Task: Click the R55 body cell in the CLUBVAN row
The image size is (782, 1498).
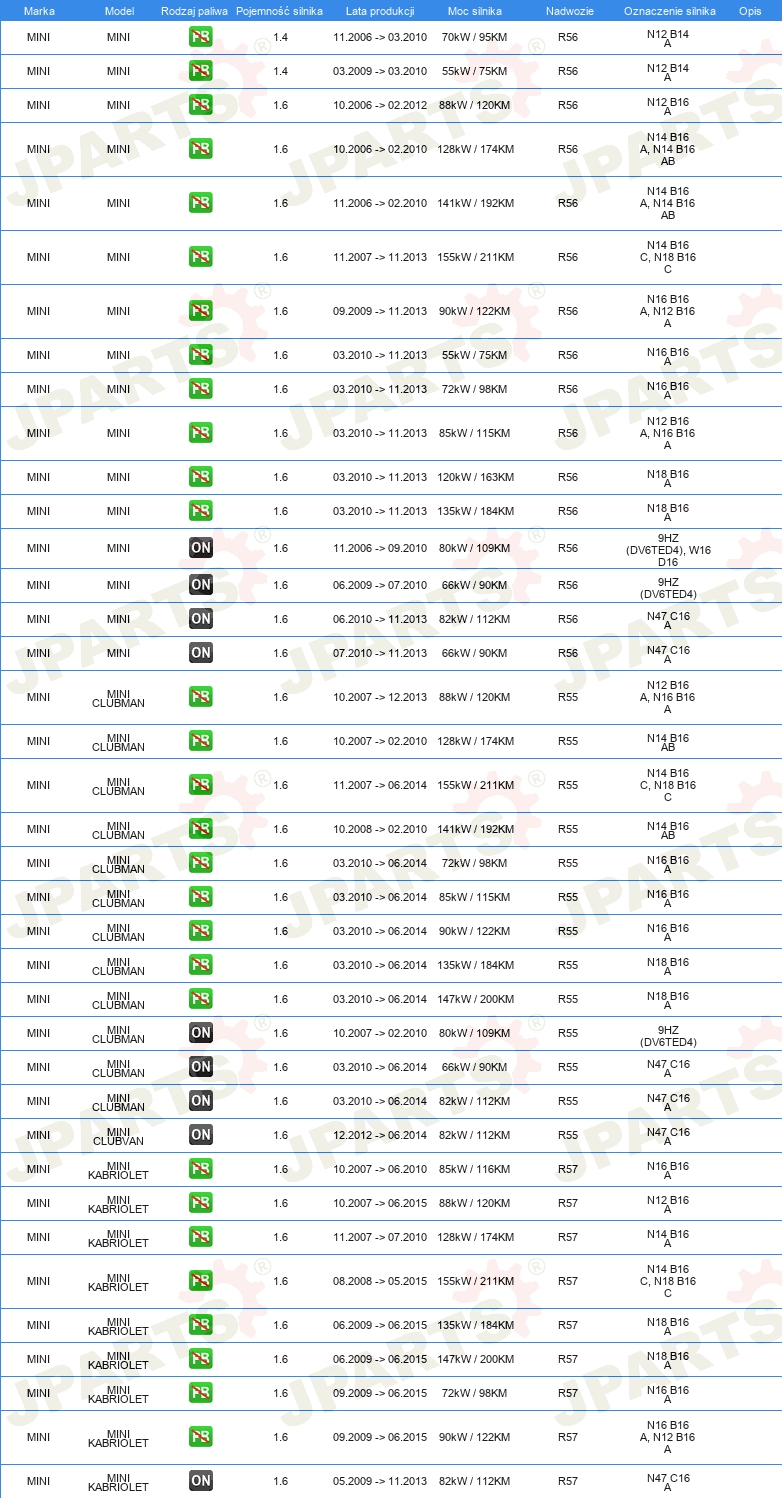Action: 568,1135
